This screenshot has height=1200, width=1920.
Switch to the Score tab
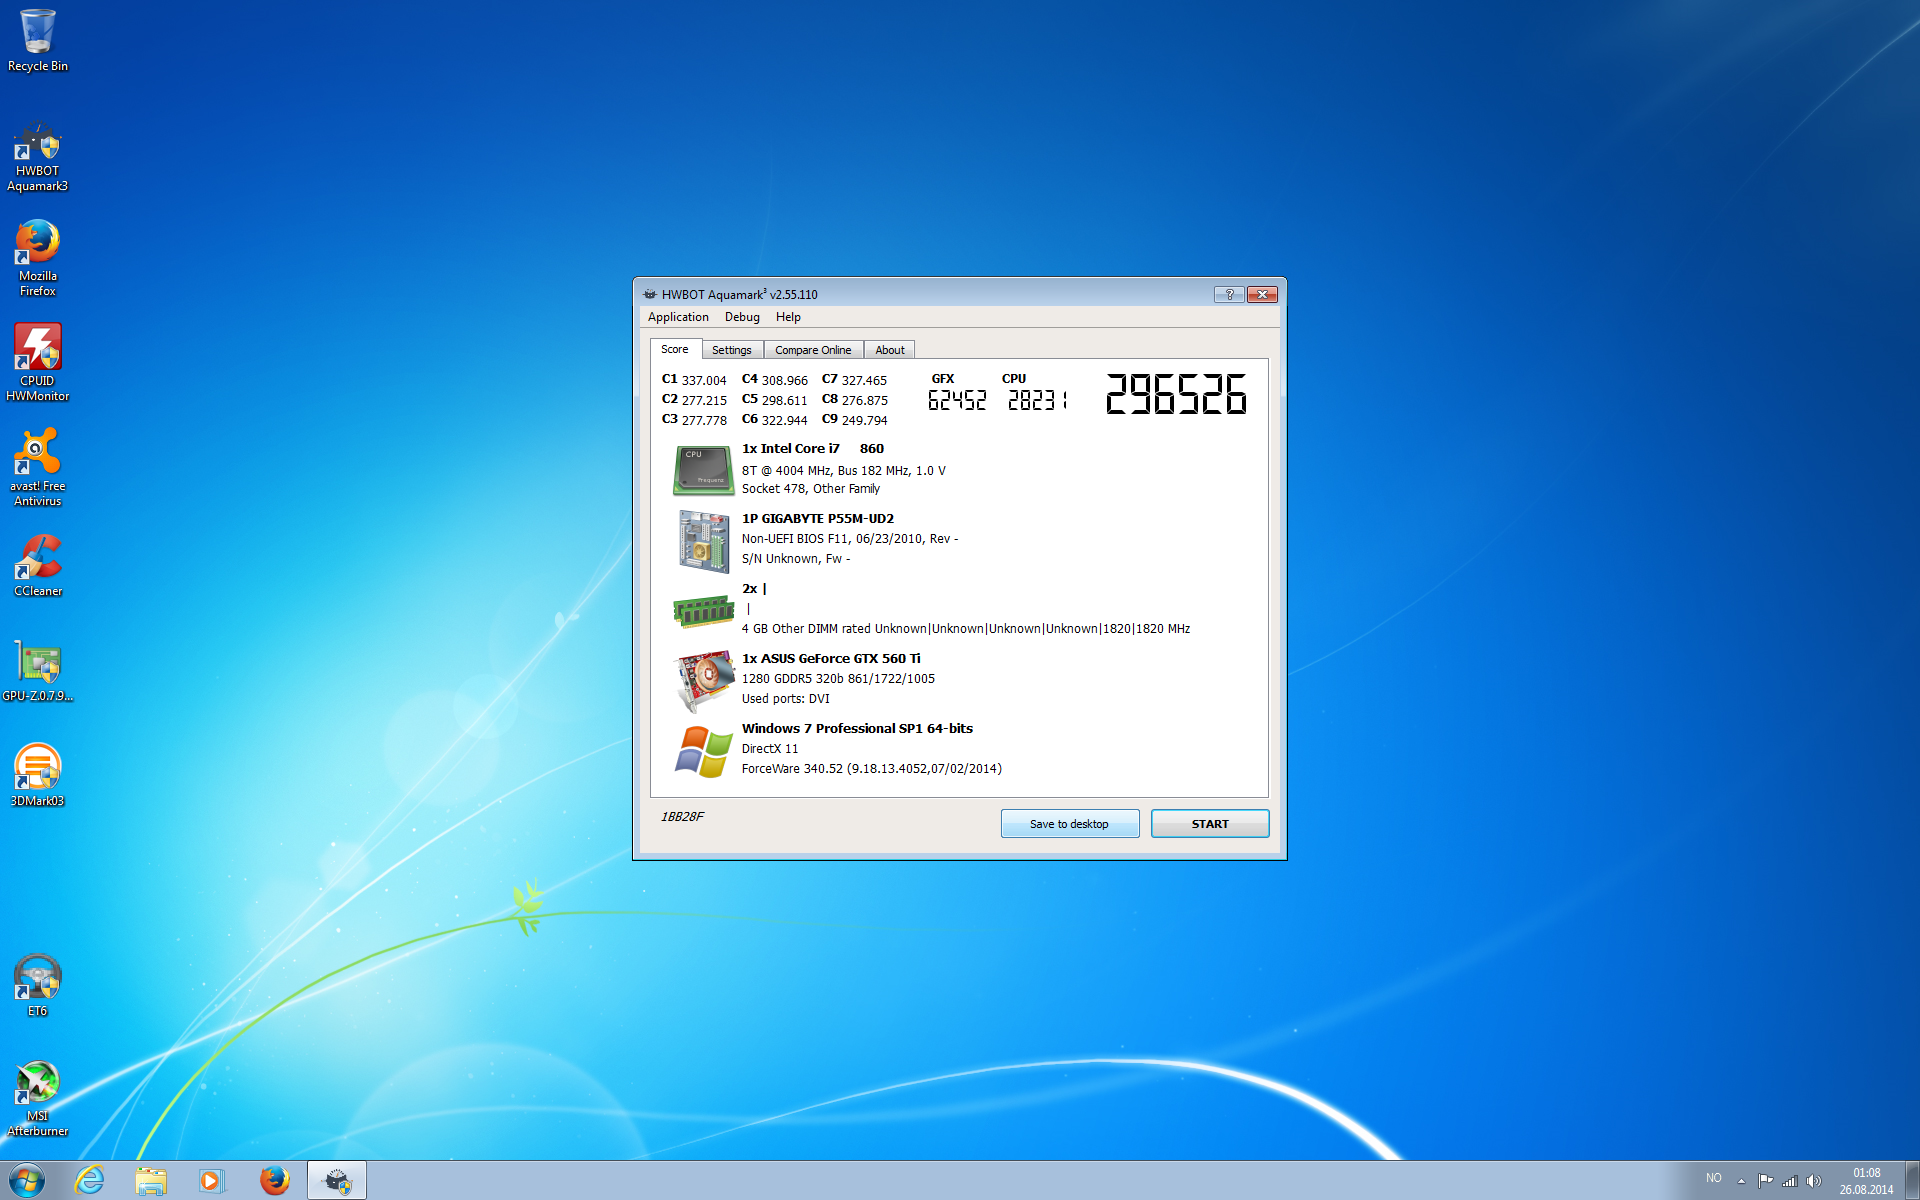click(x=675, y=349)
